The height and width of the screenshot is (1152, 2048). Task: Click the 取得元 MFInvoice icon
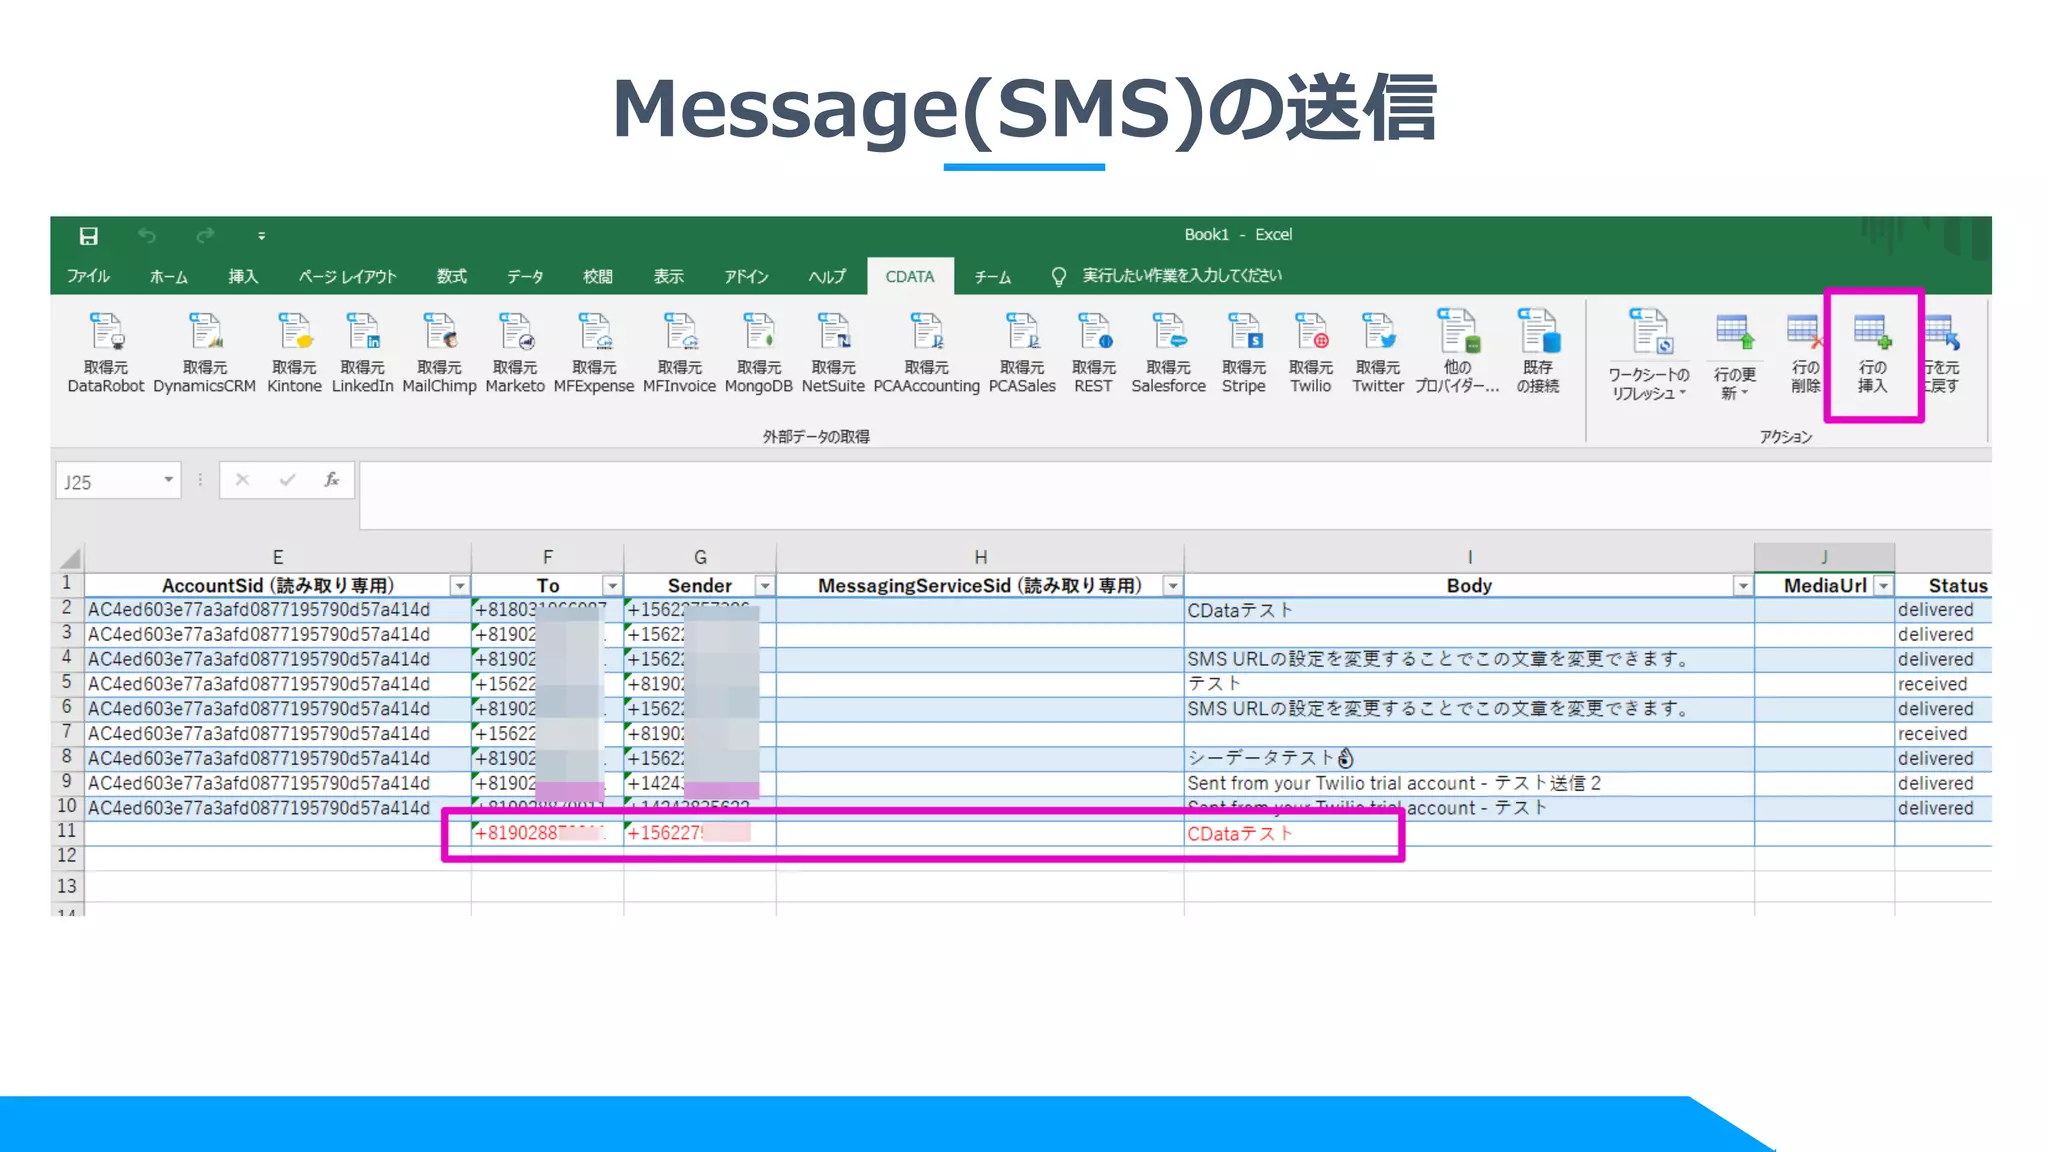(x=680, y=352)
